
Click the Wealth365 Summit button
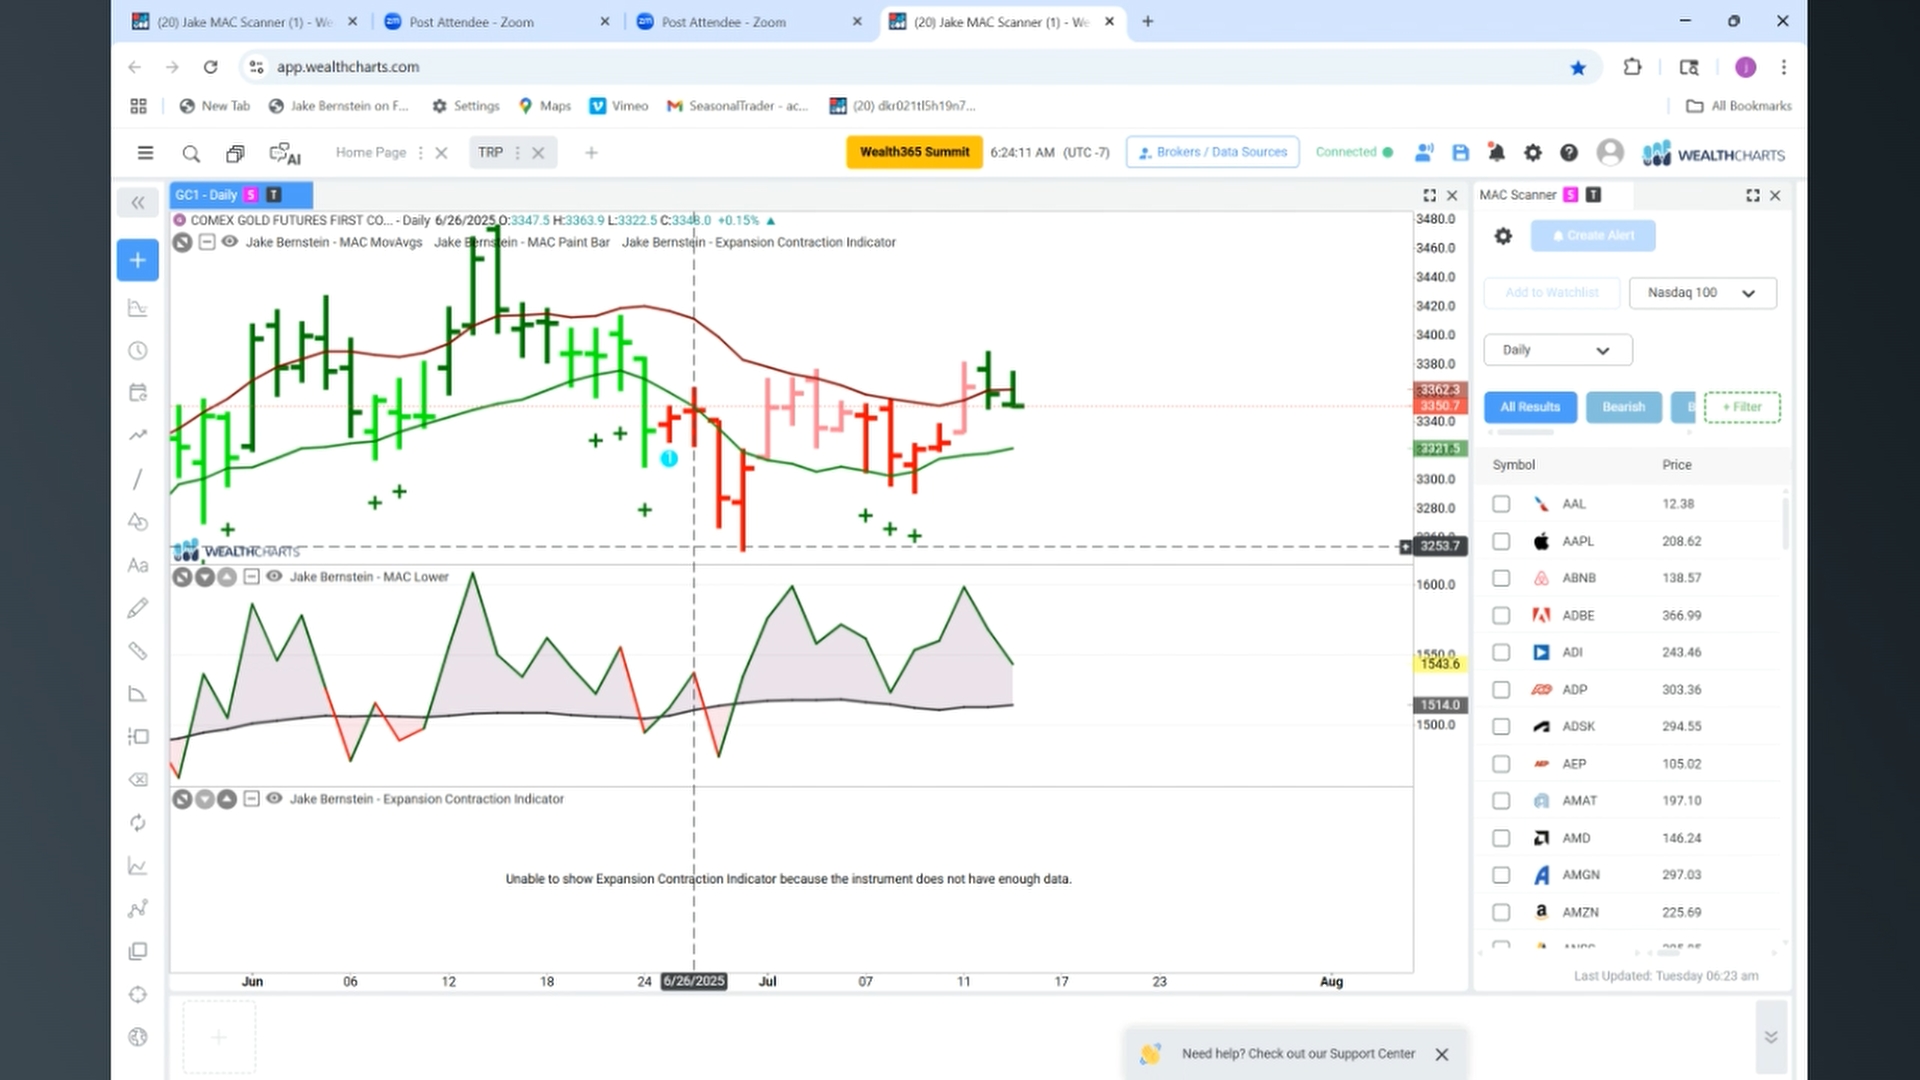click(x=914, y=152)
